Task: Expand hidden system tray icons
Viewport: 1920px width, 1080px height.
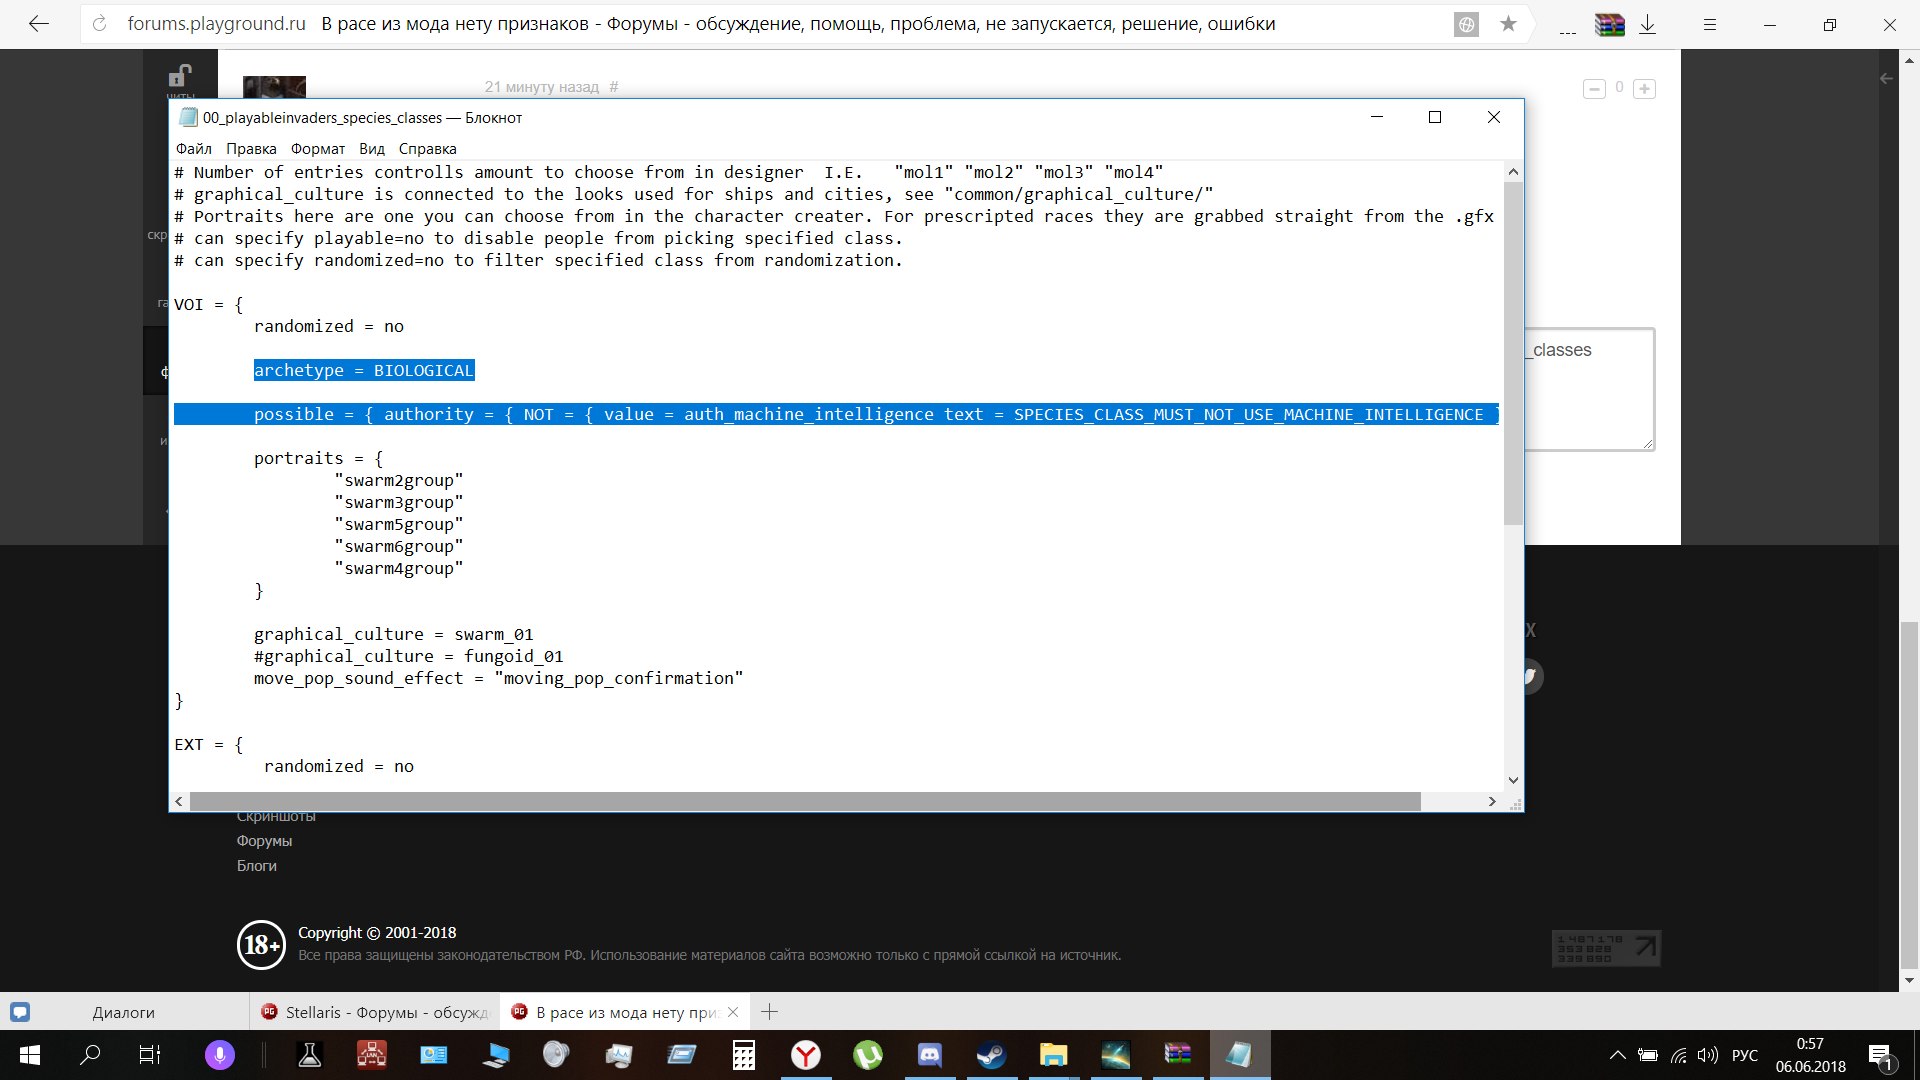Action: coord(1616,1055)
